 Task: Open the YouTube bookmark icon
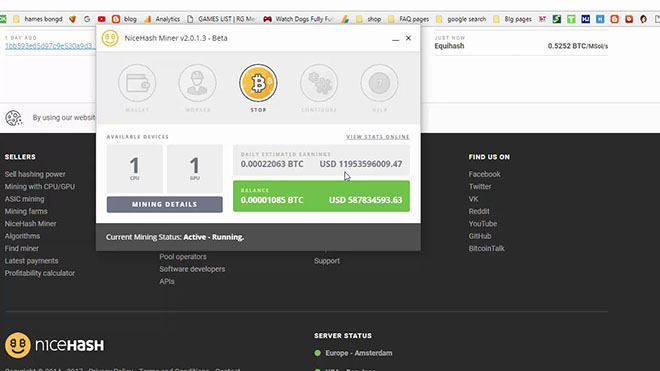(101, 19)
